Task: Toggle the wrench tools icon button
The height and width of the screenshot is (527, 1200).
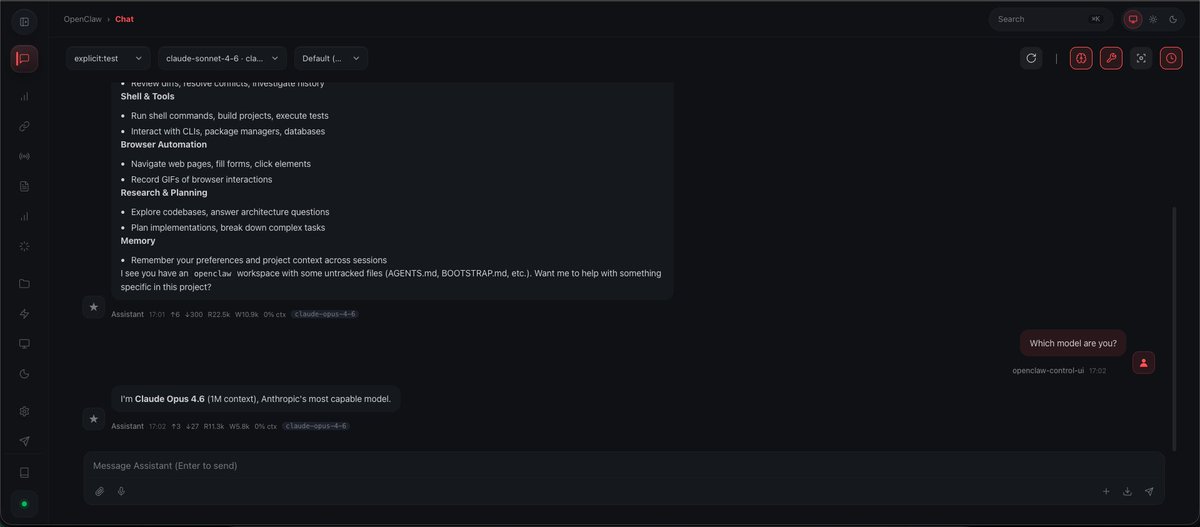Action: 1111,58
